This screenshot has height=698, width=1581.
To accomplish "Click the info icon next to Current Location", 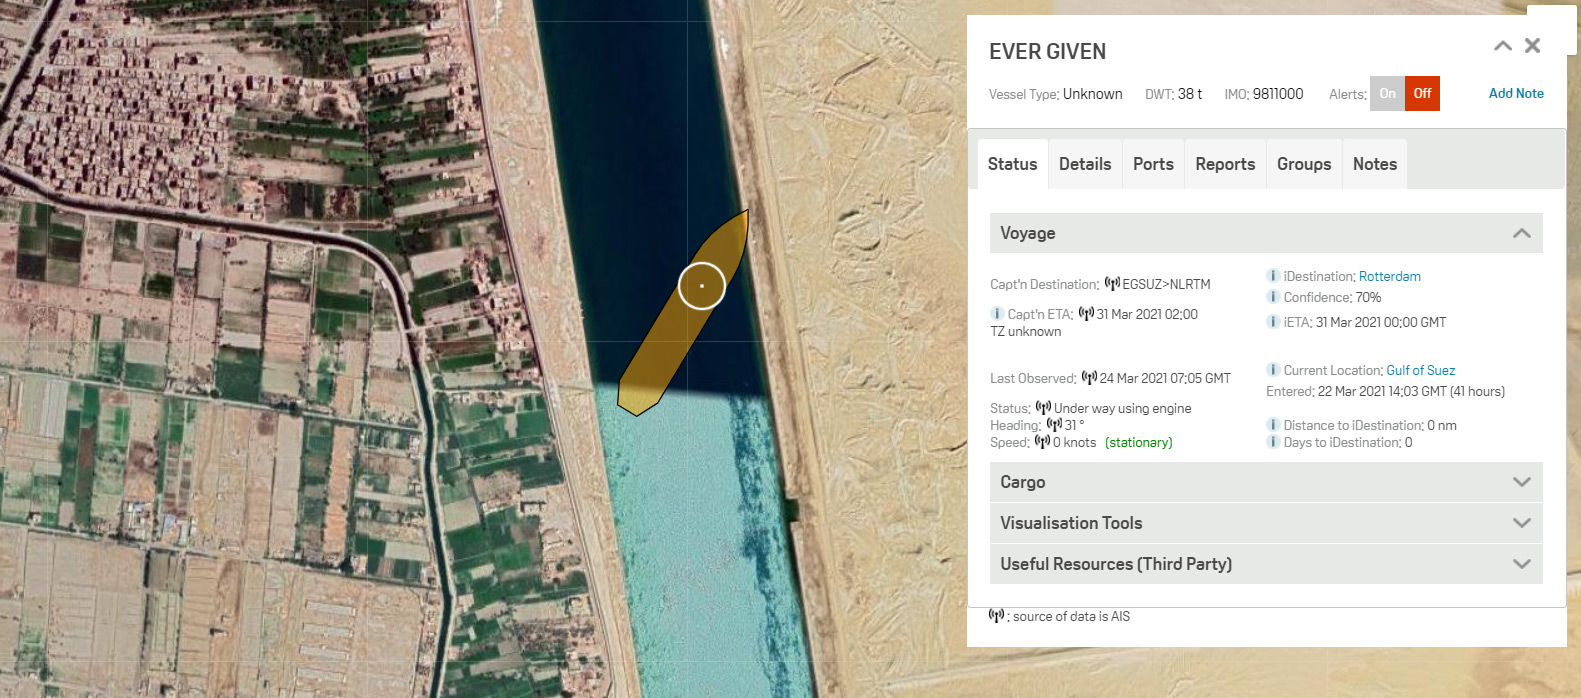I will (1273, 370).
